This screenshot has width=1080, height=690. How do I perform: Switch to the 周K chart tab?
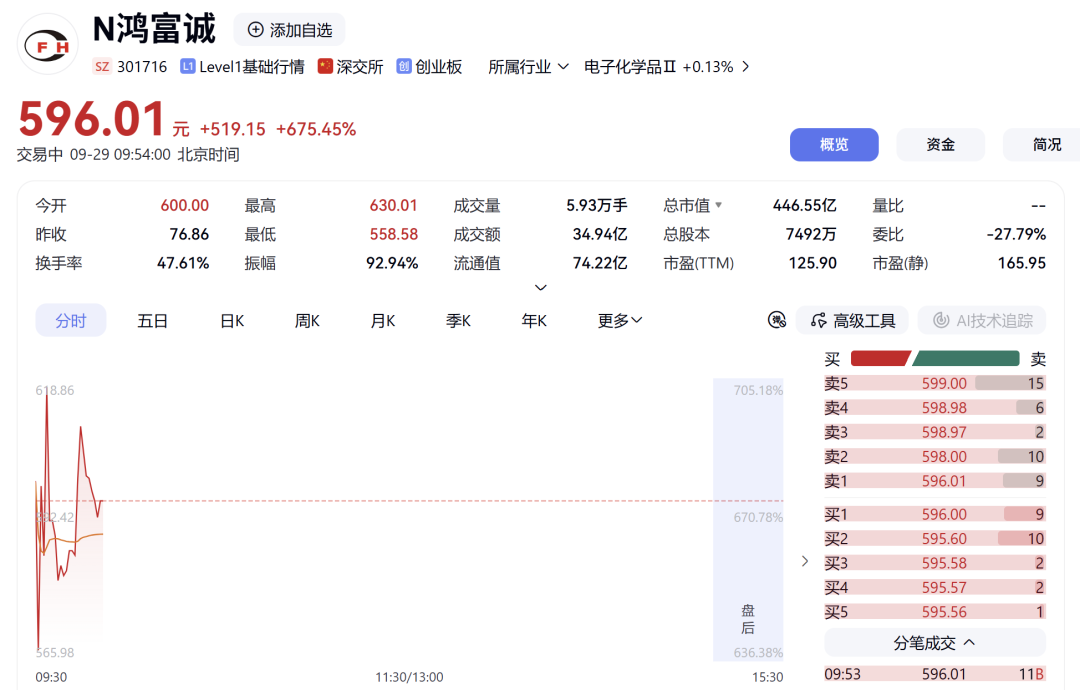[307, 321]
